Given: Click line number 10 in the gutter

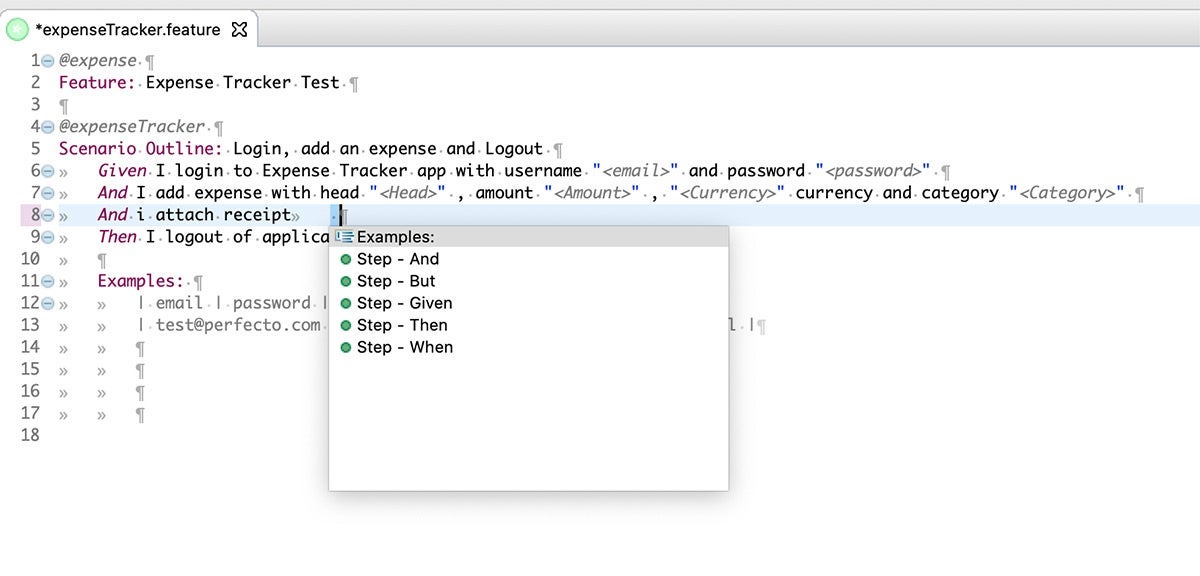Looking at the screenshot, I should [30, 259].
